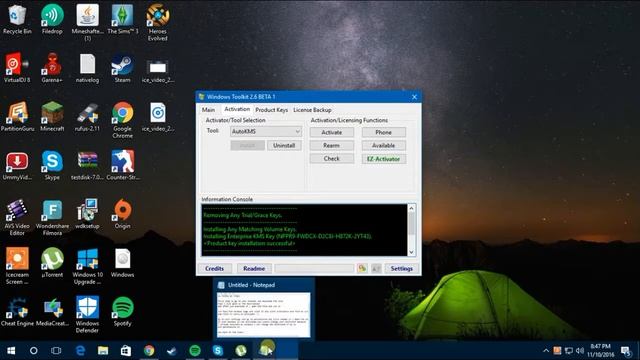The height and width of the screenshot is (360, 640).
Task: Run the EZ-Activator button
Action: pyautogui.click(x=384, y=159)
